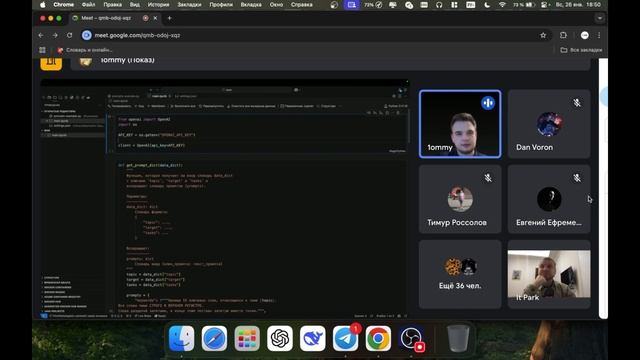This screenshot has height=360, width=640.
Task: Click the headphones icon in the menu bar
Action: point(439,5)
